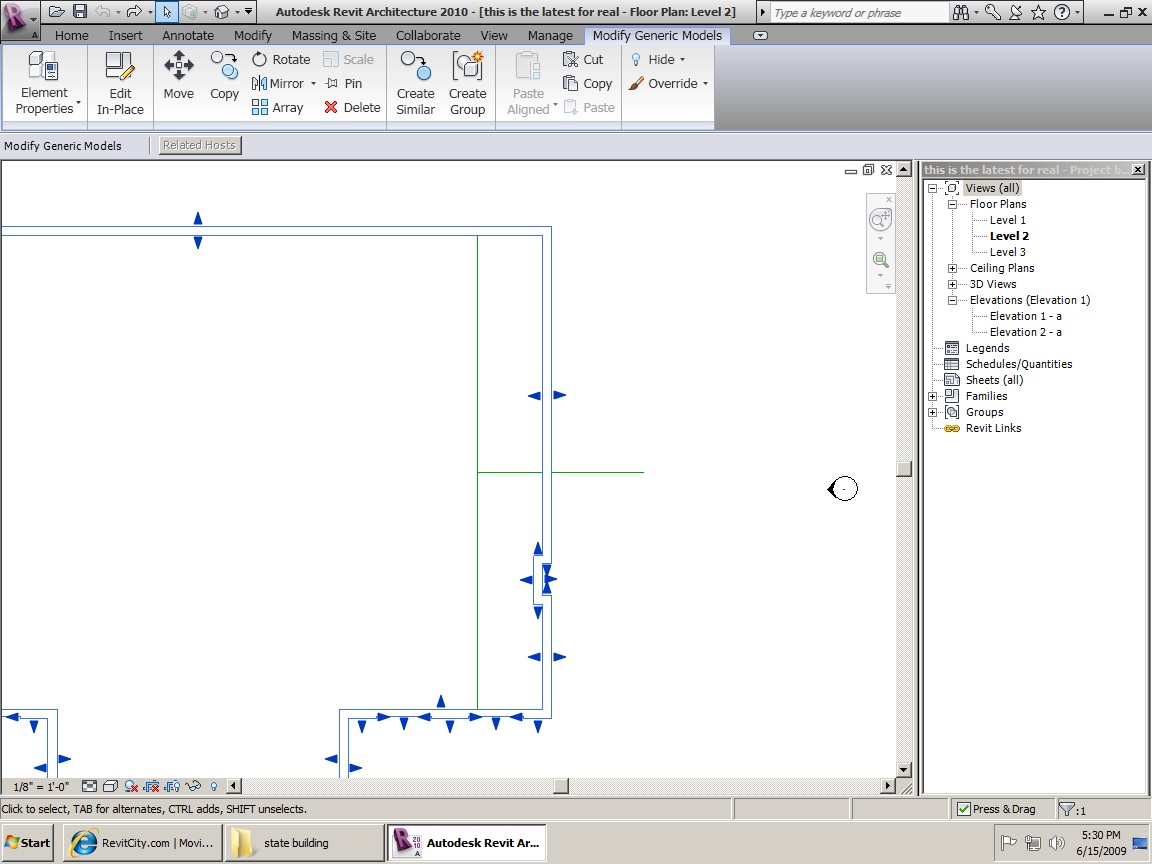Open Create Similar tool

[x=415, y=82]
